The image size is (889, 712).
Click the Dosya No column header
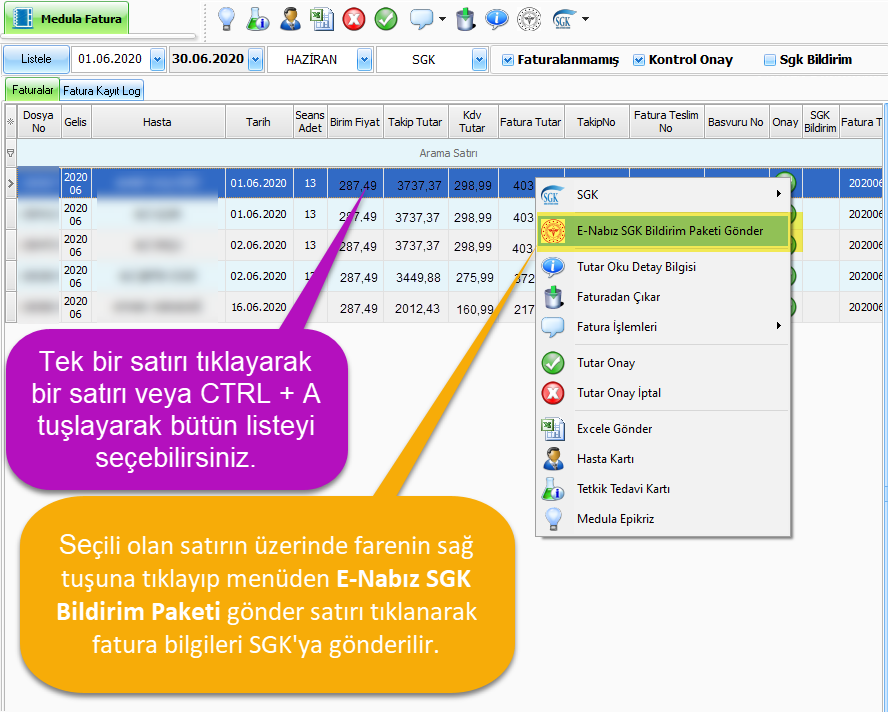coord(39,121)
